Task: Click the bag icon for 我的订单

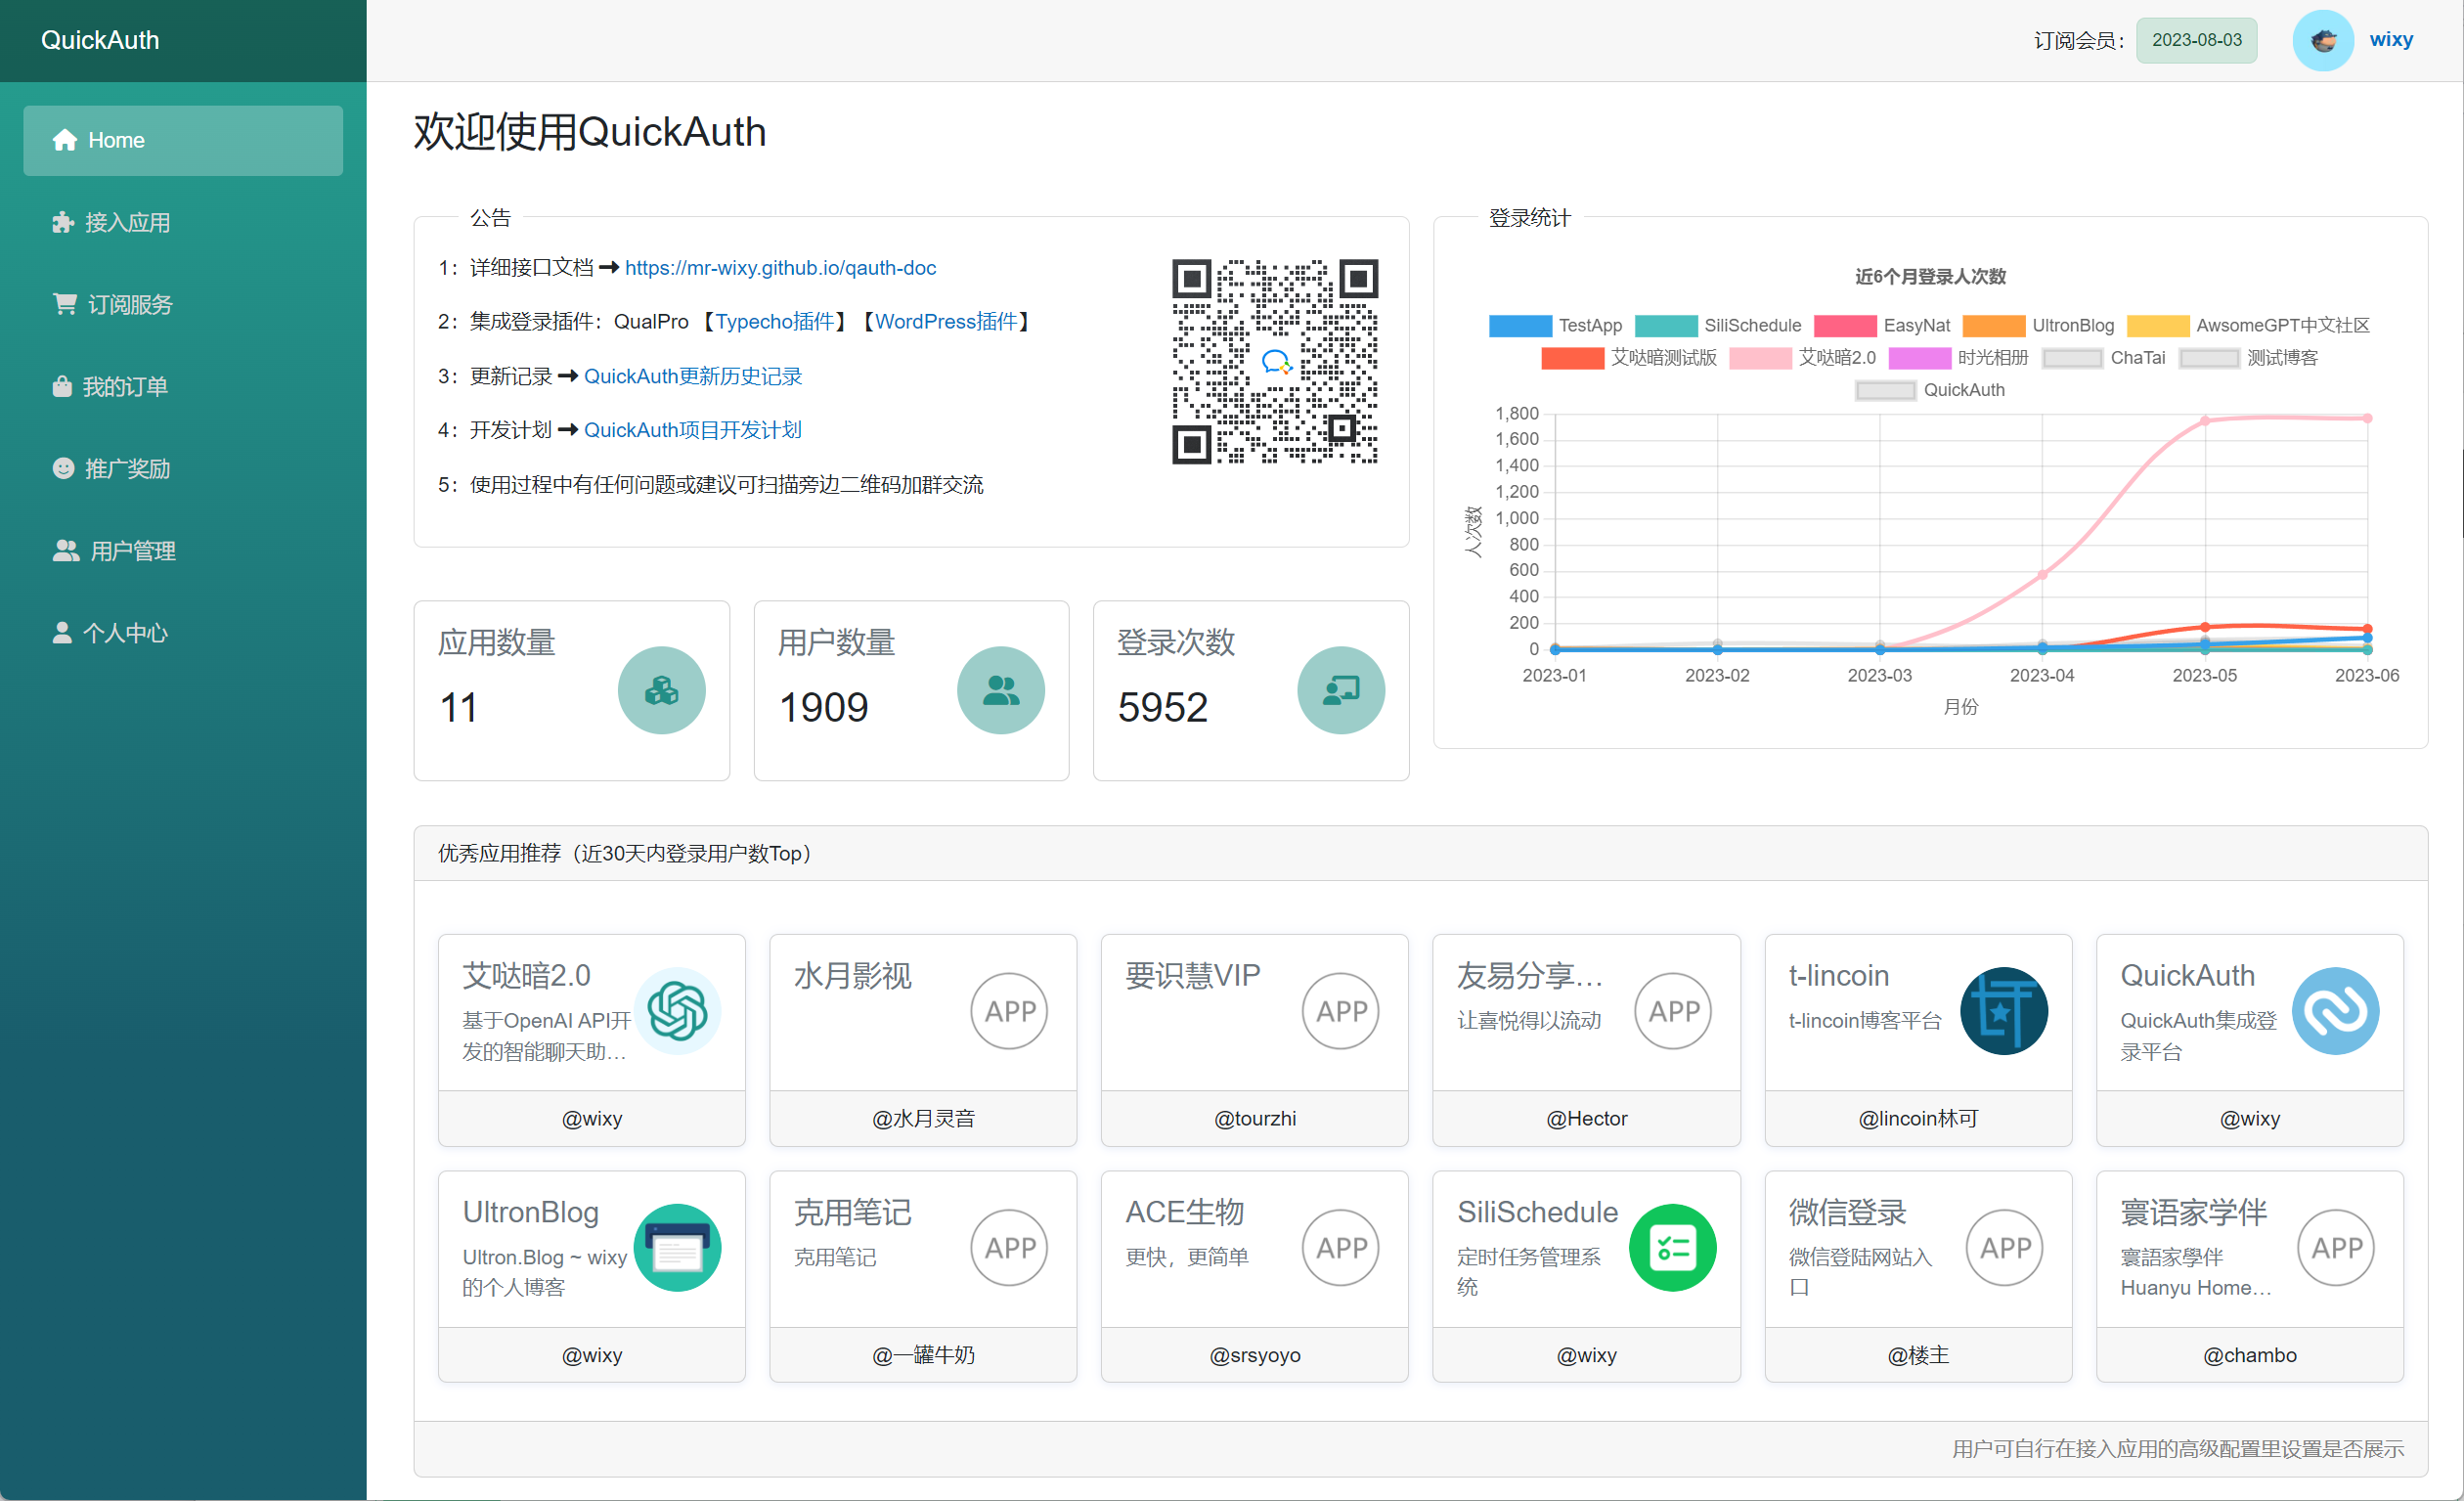Action: coord(62,386)
